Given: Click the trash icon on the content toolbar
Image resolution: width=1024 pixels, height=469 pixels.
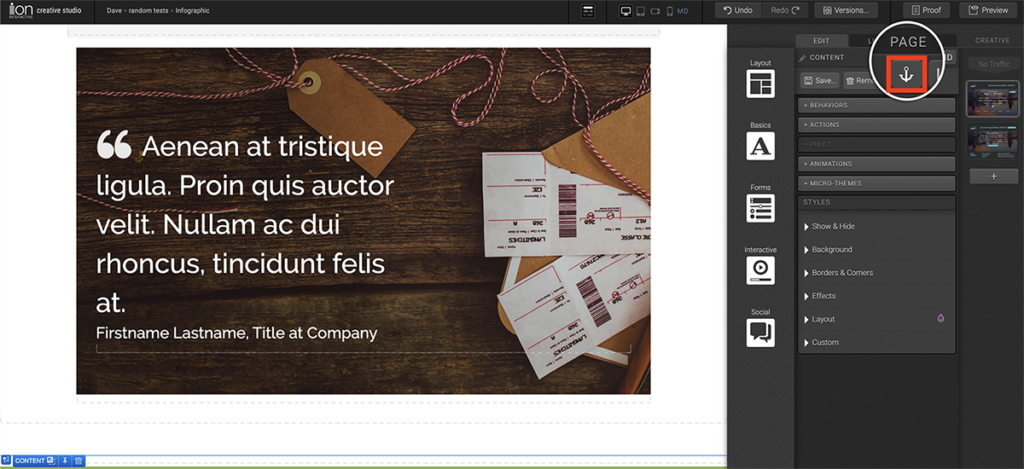Looking at the screenshot, I should click(78, 461).
